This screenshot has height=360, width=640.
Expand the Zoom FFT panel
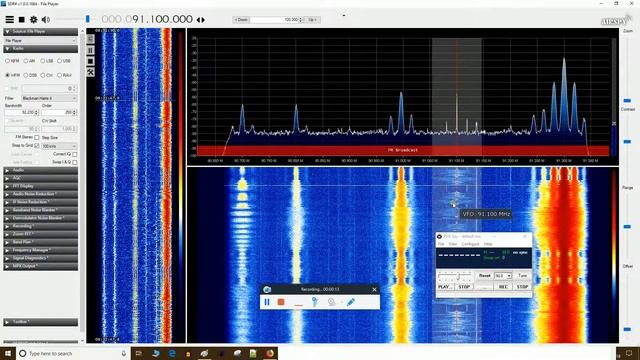pyautogui.click(x=40, y=234)
